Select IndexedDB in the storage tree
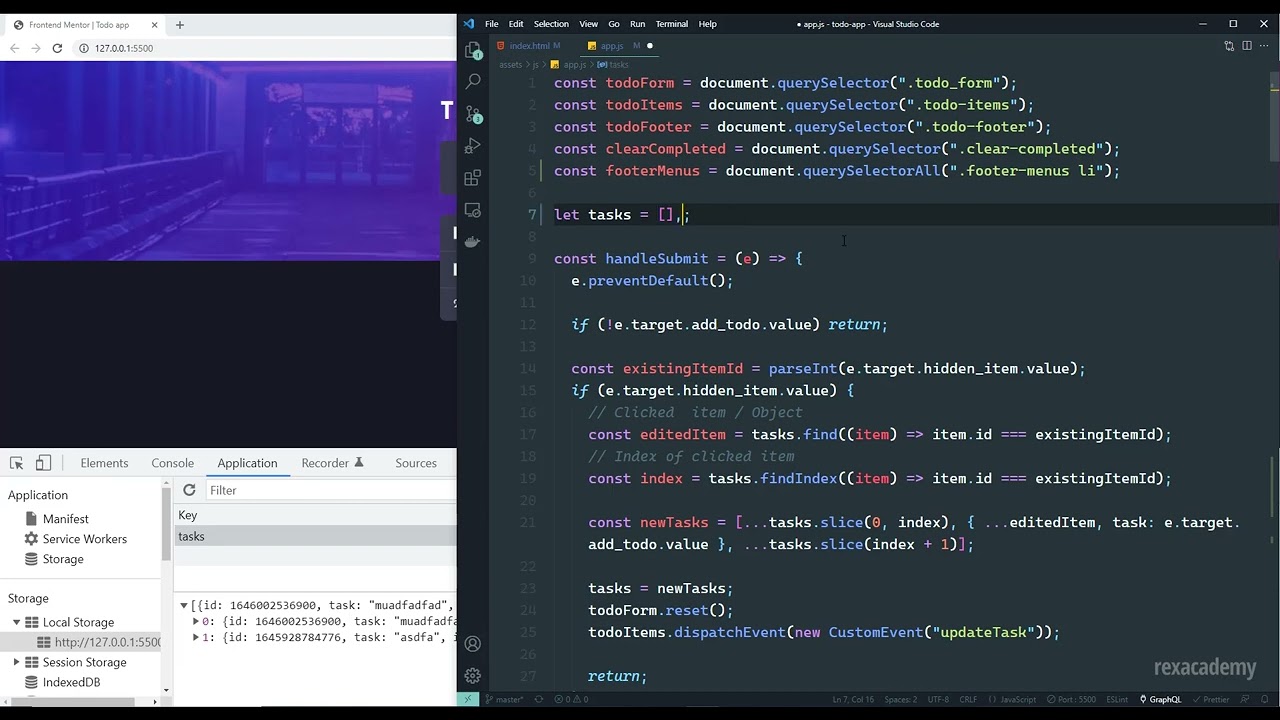1280x720 pixels. (71, 682)
